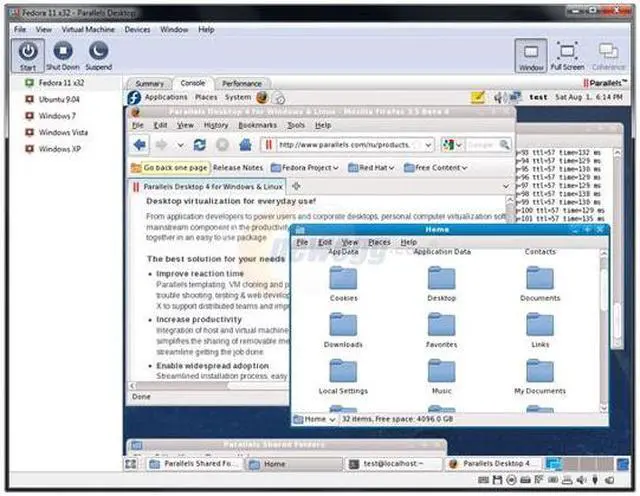
Task: Open the search engine selector dropdown
Action: tap(452, 145)
